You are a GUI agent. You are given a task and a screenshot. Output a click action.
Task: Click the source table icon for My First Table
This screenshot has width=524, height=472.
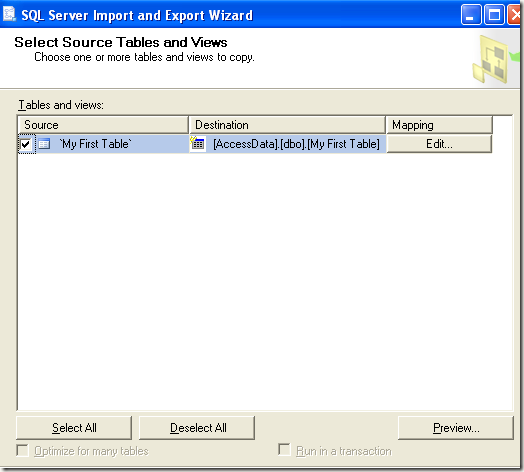[44, 144]
